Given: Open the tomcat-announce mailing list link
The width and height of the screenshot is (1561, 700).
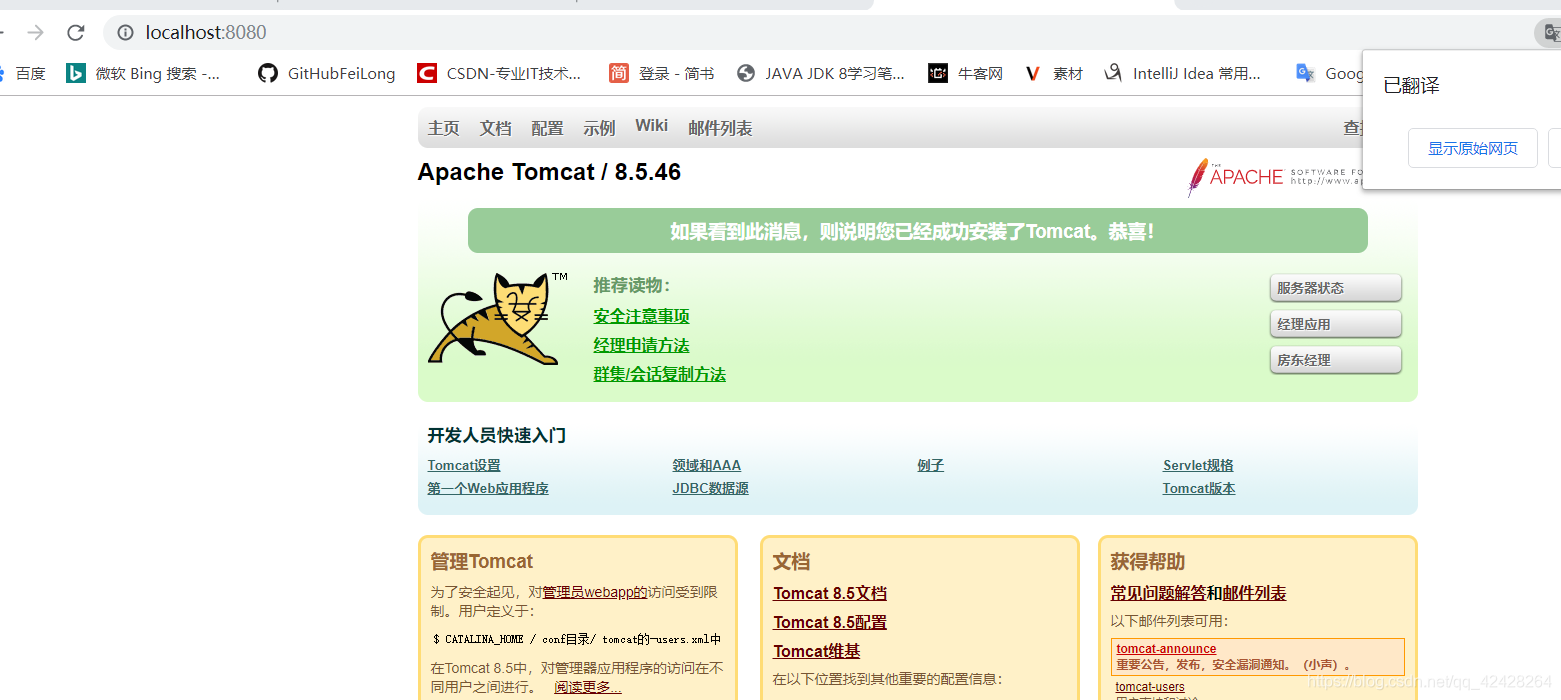Looking at the screenshot, I should click(x=1167, y=649).
